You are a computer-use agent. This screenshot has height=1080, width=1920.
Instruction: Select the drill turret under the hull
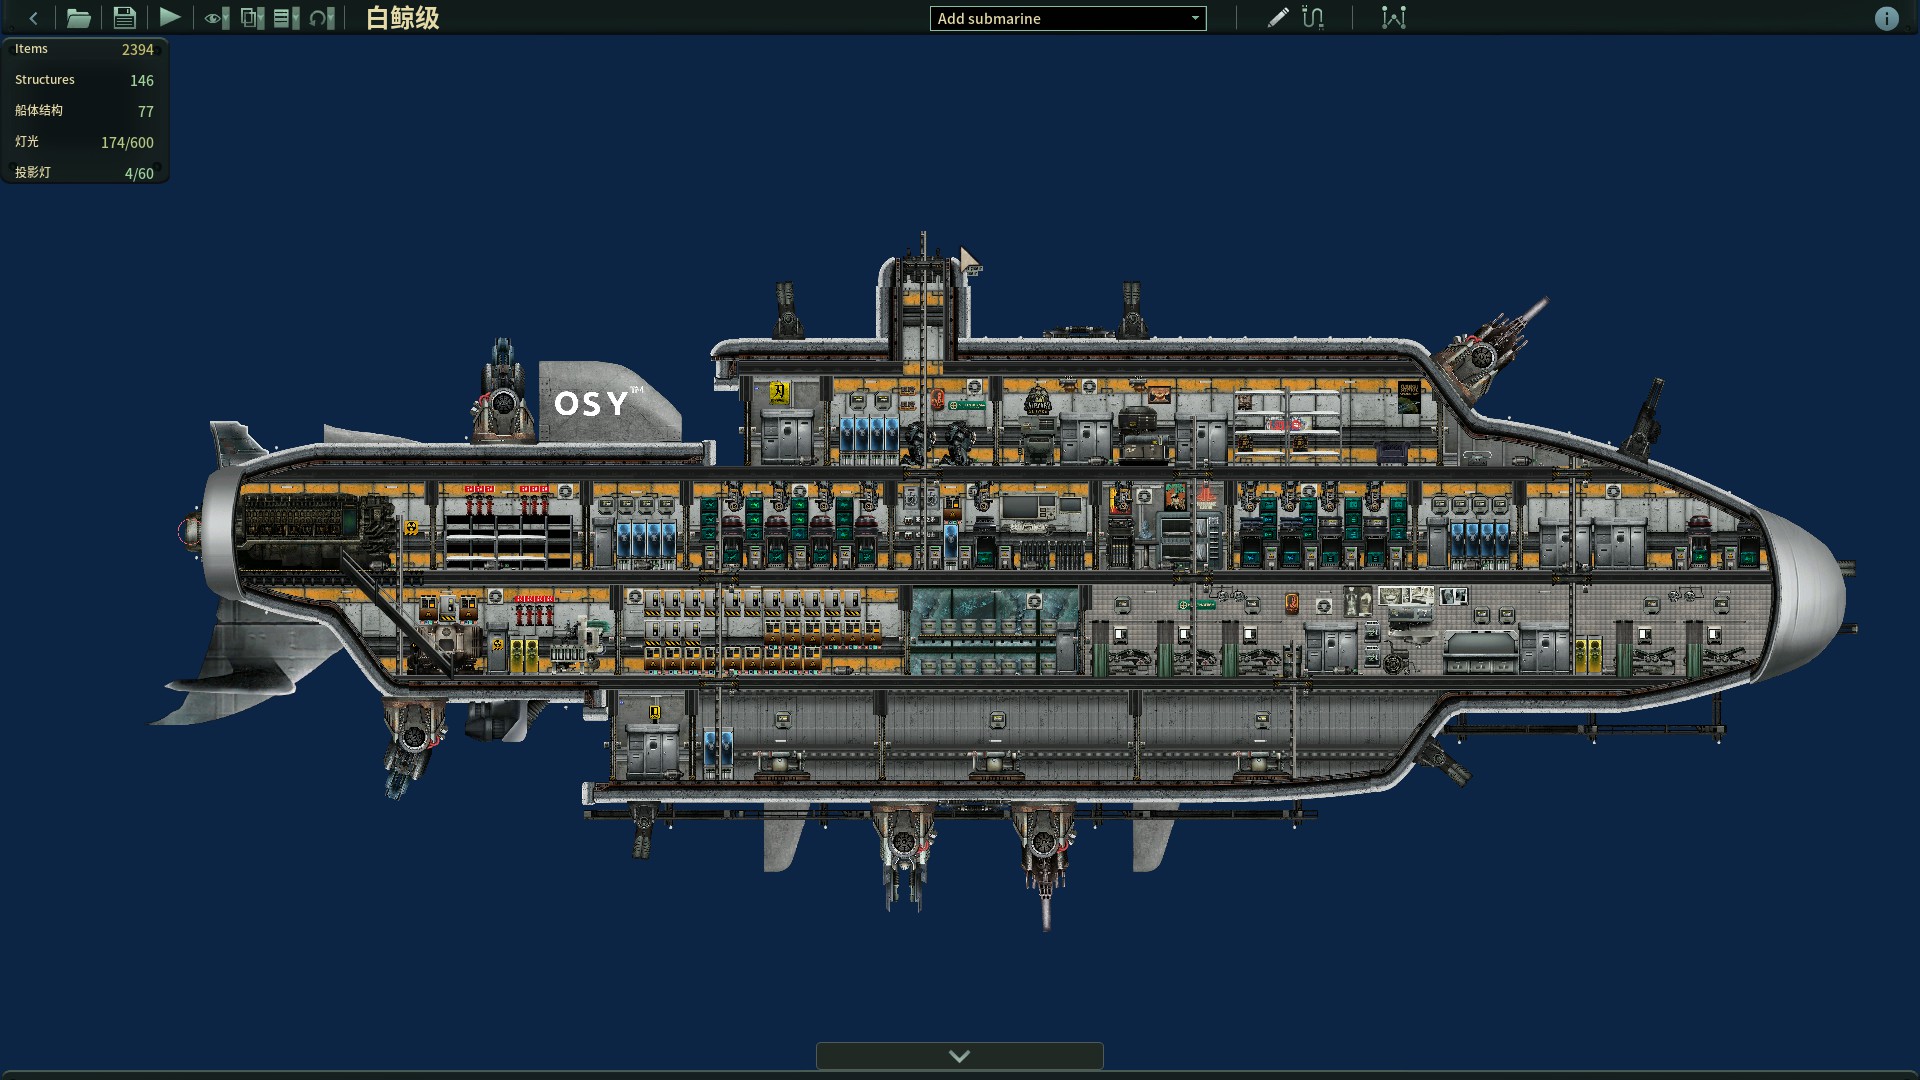pos(1043,863)
